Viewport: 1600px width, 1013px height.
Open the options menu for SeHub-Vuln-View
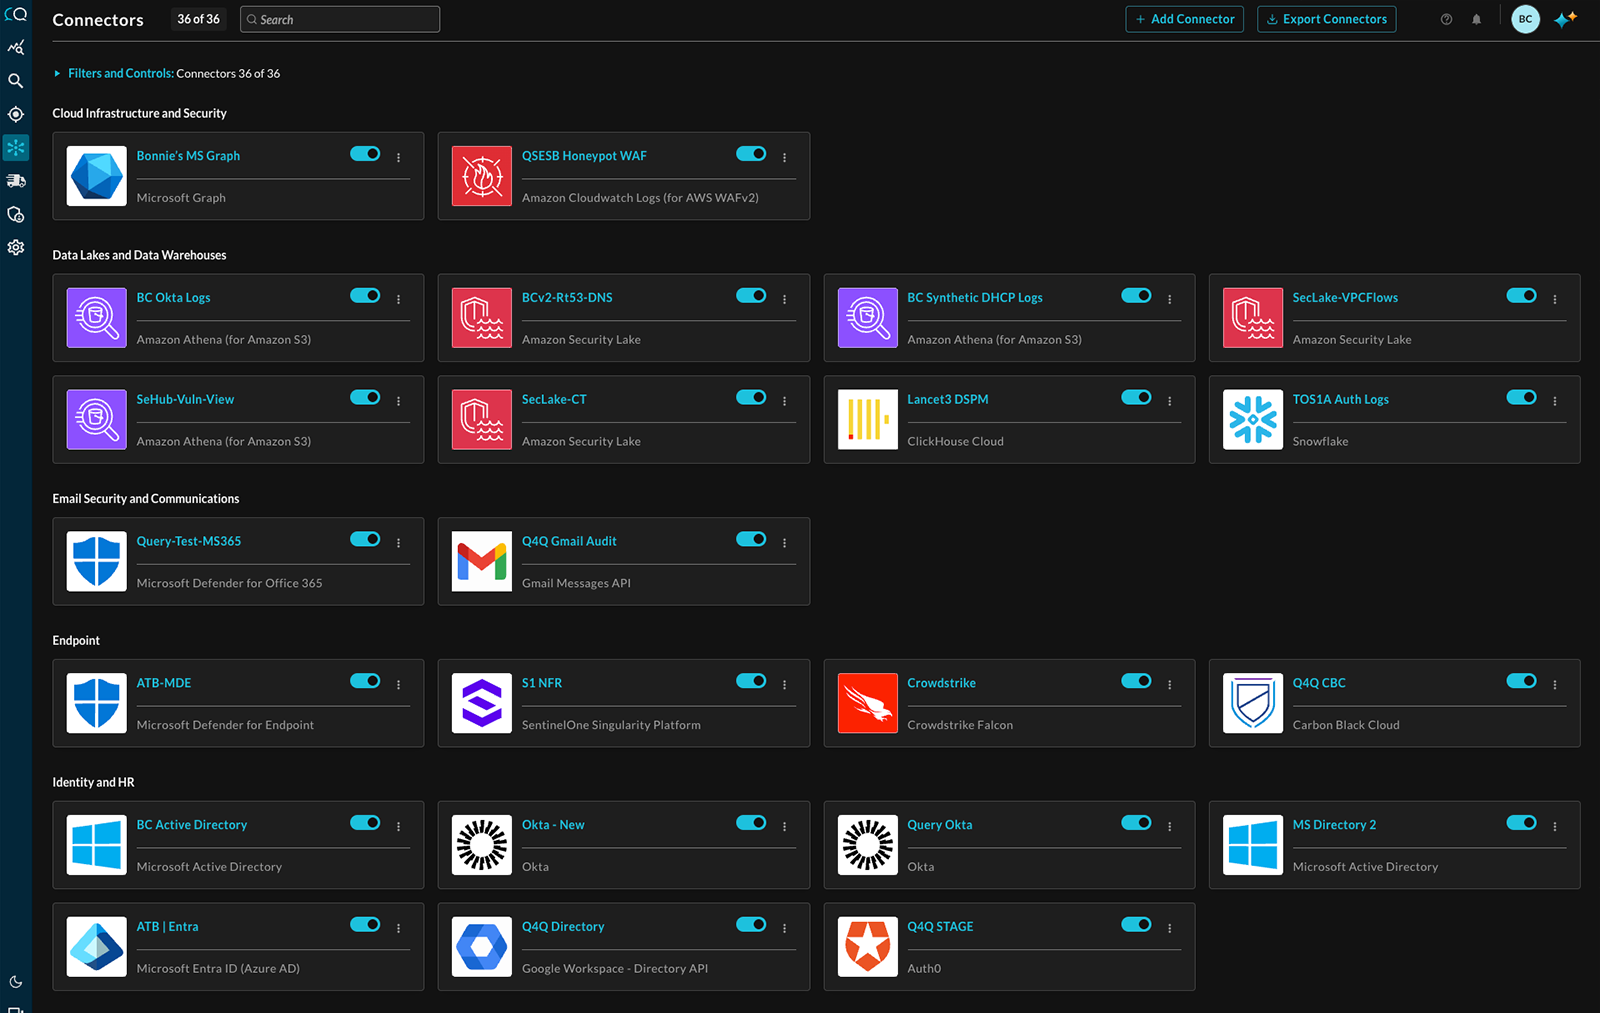point(398,401)
